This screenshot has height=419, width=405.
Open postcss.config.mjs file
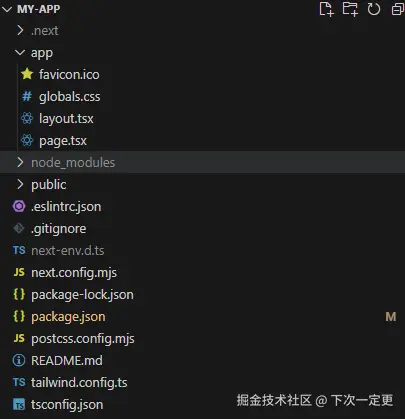coord(83,339)
